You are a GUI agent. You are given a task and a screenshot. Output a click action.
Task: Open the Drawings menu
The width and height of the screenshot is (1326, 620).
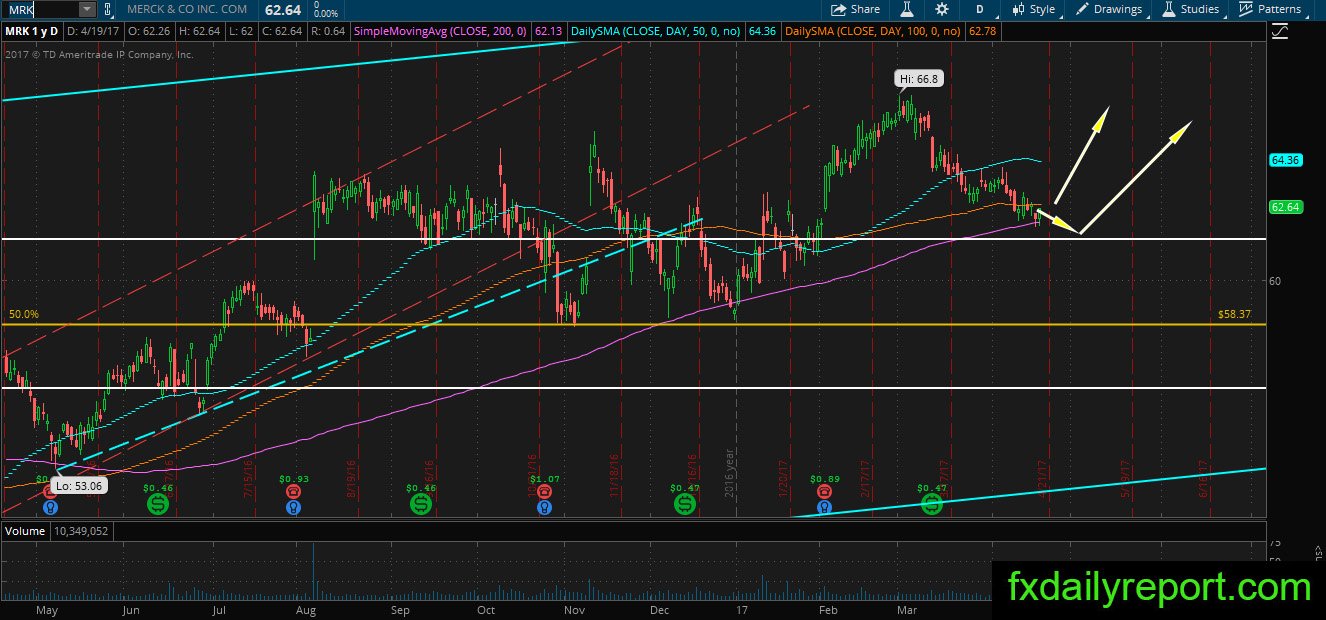click(1108, 9)
